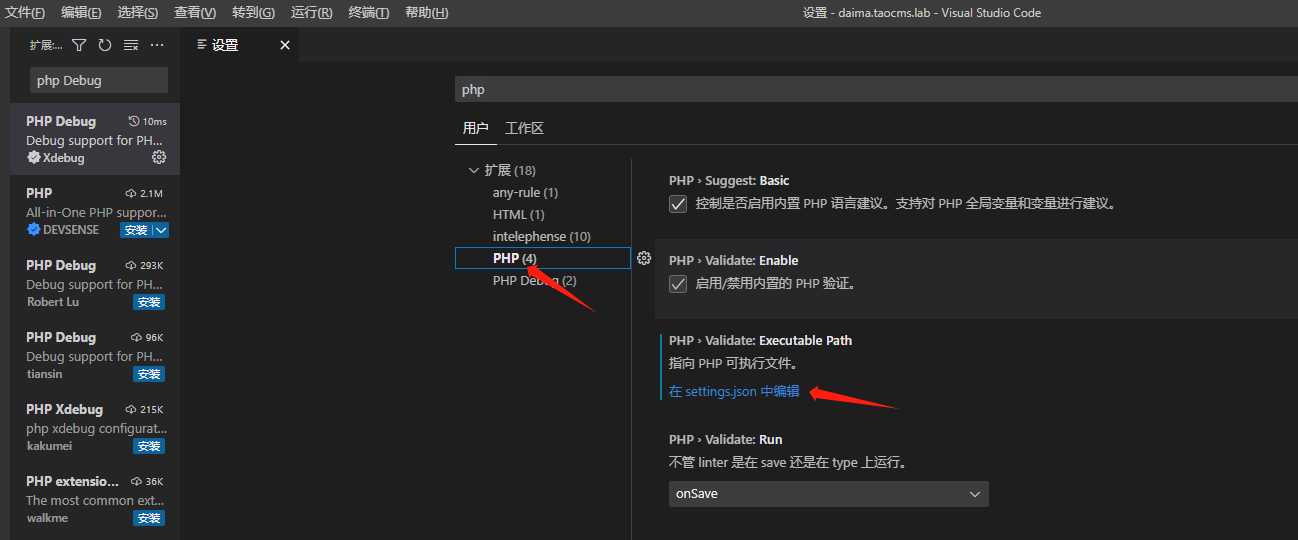Toggle PHP Validate Enable checkbox
The image size is (1298, 540).
[x=678, y=283]
